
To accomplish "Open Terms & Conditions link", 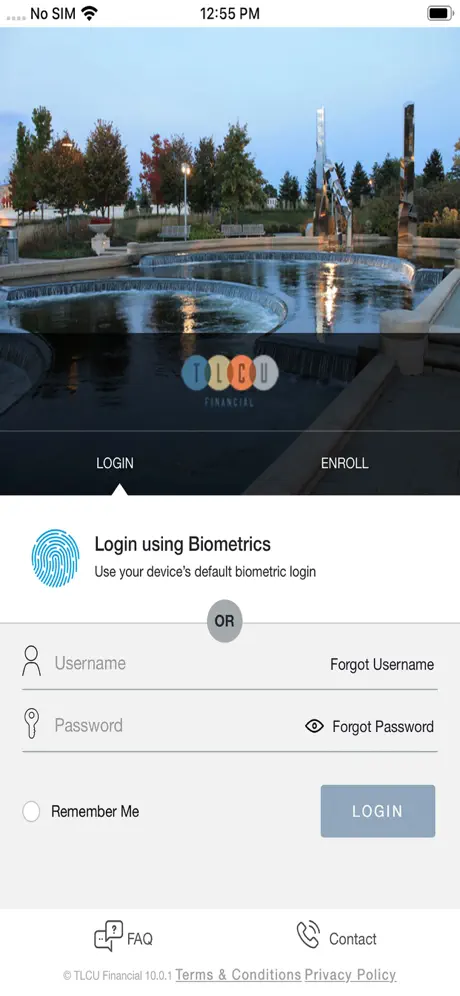I will (238, 974).
